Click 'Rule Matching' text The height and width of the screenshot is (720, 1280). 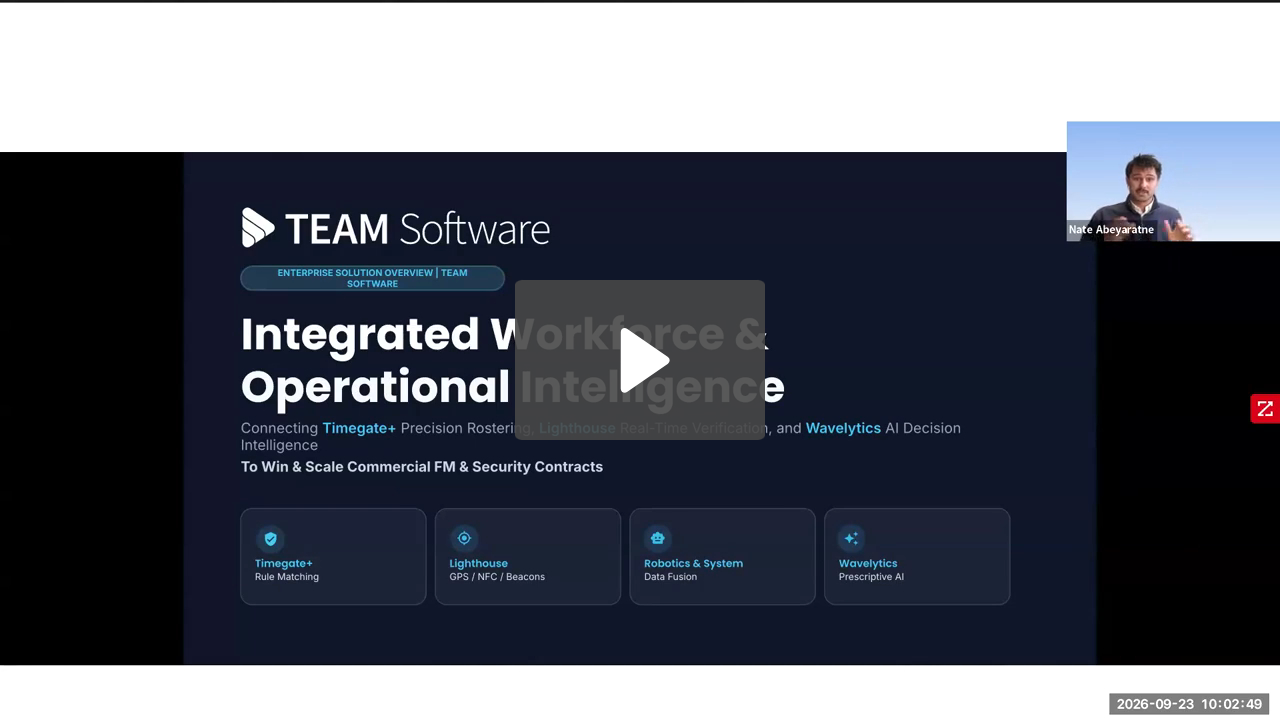287,577
